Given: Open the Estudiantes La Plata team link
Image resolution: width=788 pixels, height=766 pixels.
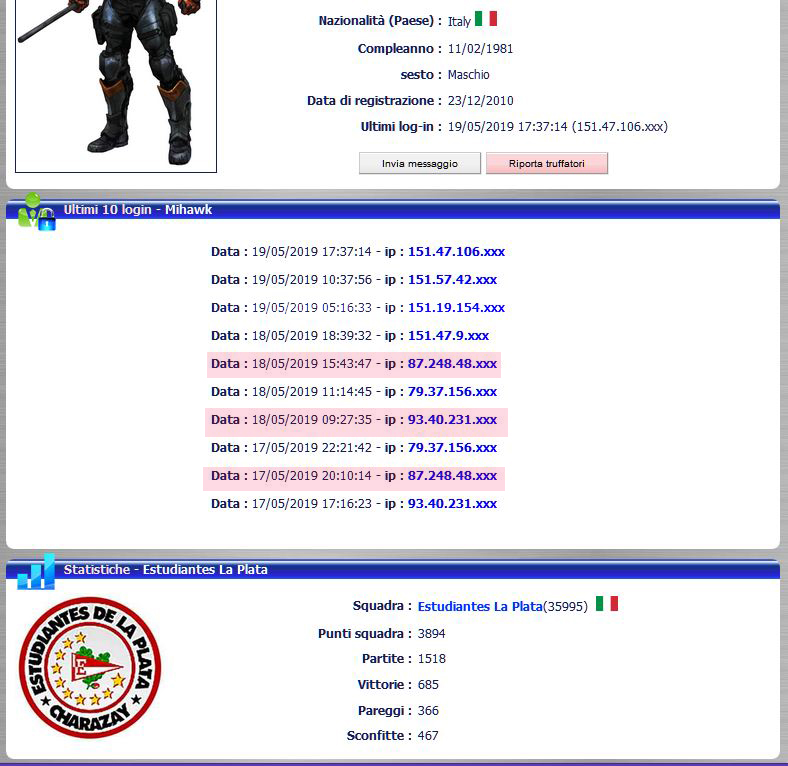Looking at the screenshot, I should (480, 606).
